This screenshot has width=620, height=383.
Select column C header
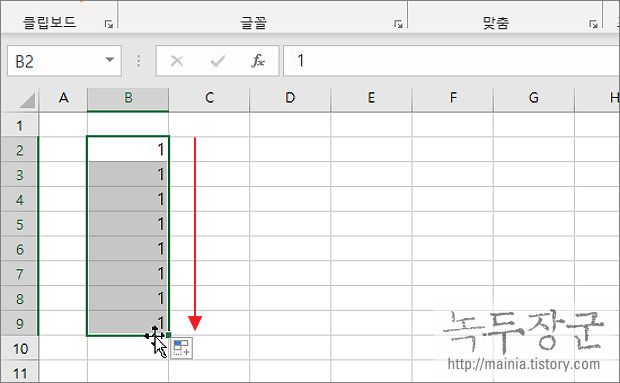point(209,98)
